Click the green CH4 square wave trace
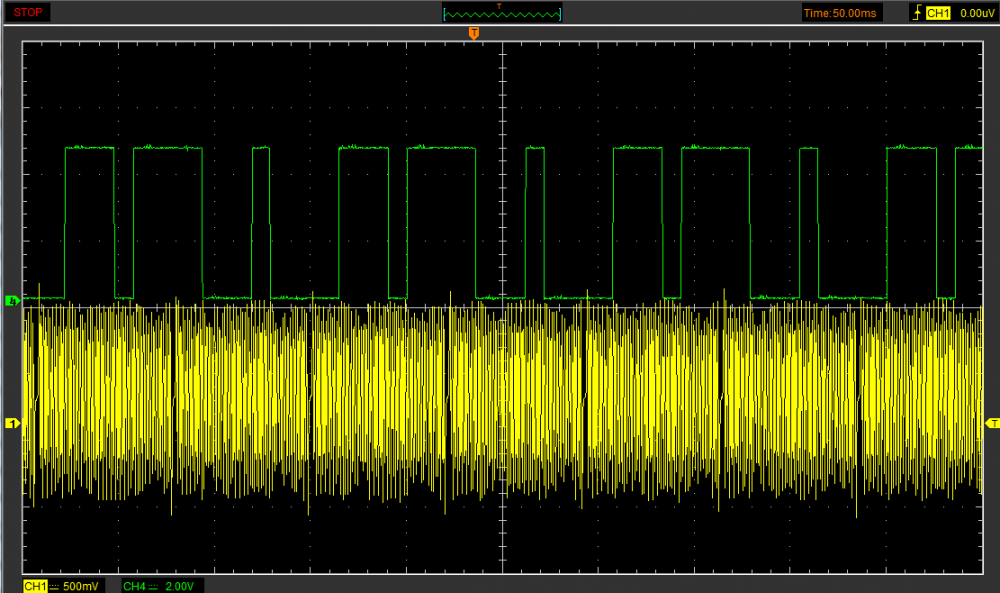The height and width of the screenshot is (593, 1000). point(90,148)
